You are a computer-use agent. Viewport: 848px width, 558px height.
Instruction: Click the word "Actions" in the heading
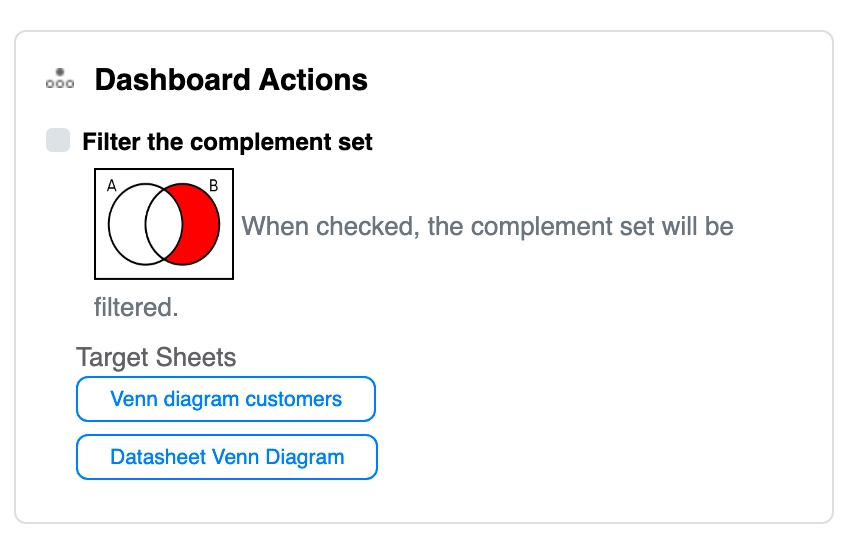click(x=319, y=80)
